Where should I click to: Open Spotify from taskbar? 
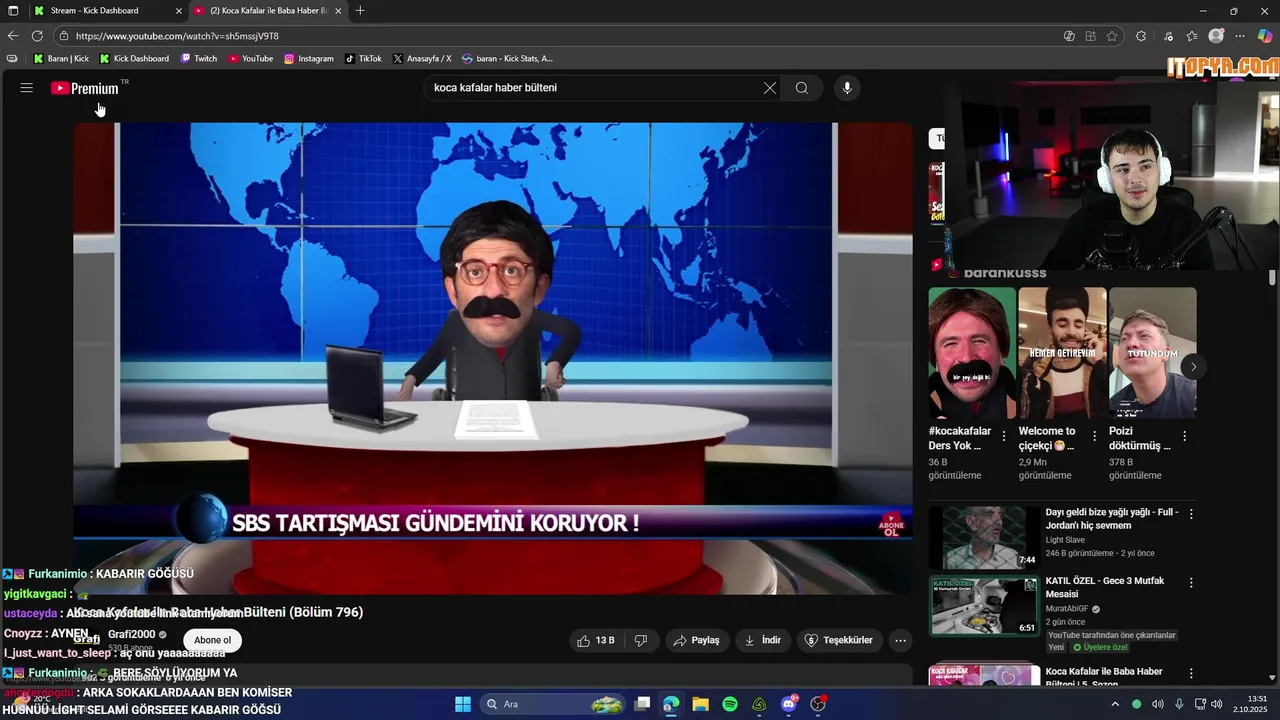[x=730, y=704]
